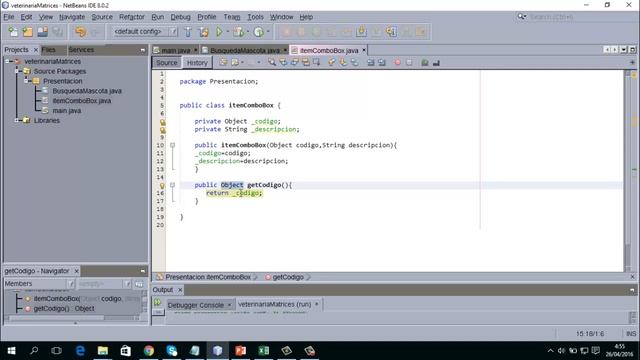
Task: Click the Chrome icon in the taskbar
Action: click(149, 351)
